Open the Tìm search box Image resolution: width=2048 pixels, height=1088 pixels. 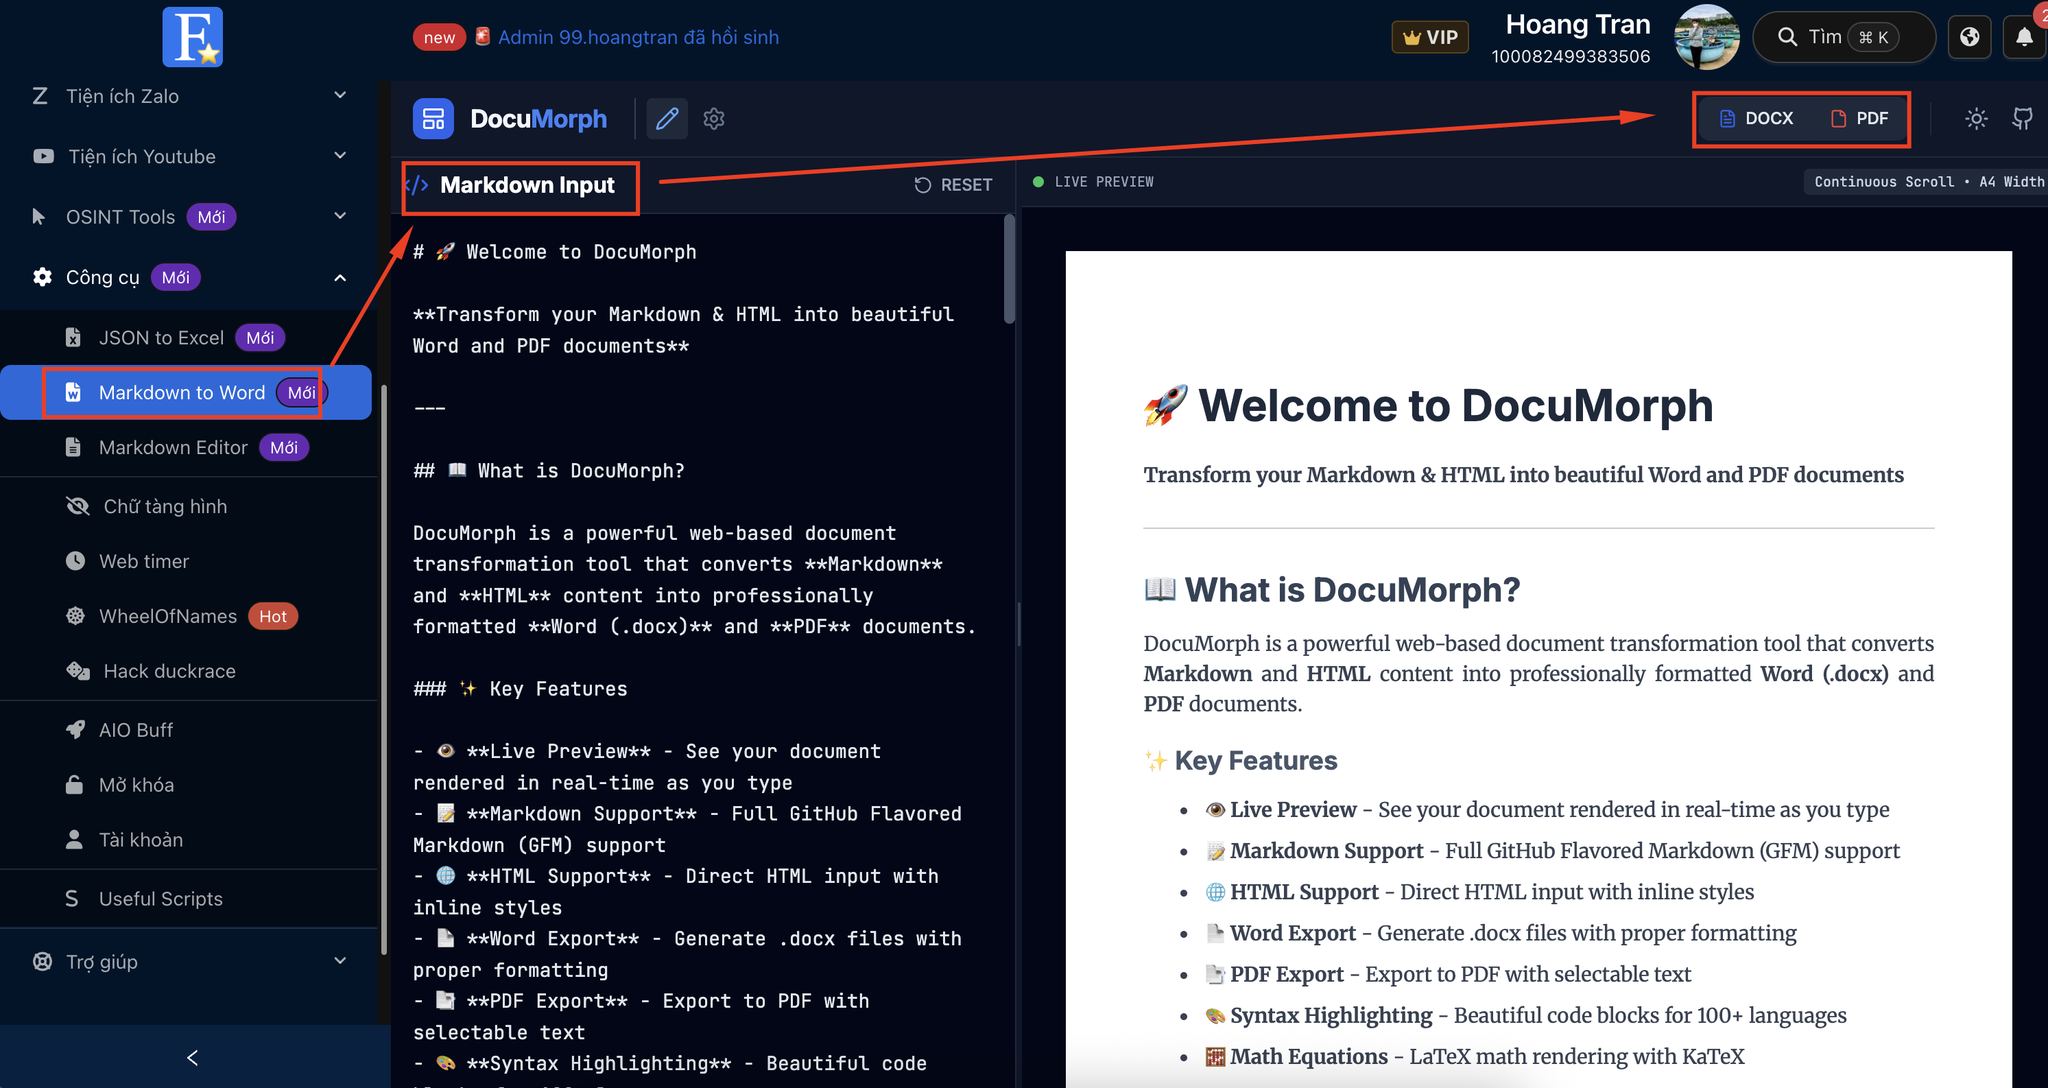(1844, 37)
